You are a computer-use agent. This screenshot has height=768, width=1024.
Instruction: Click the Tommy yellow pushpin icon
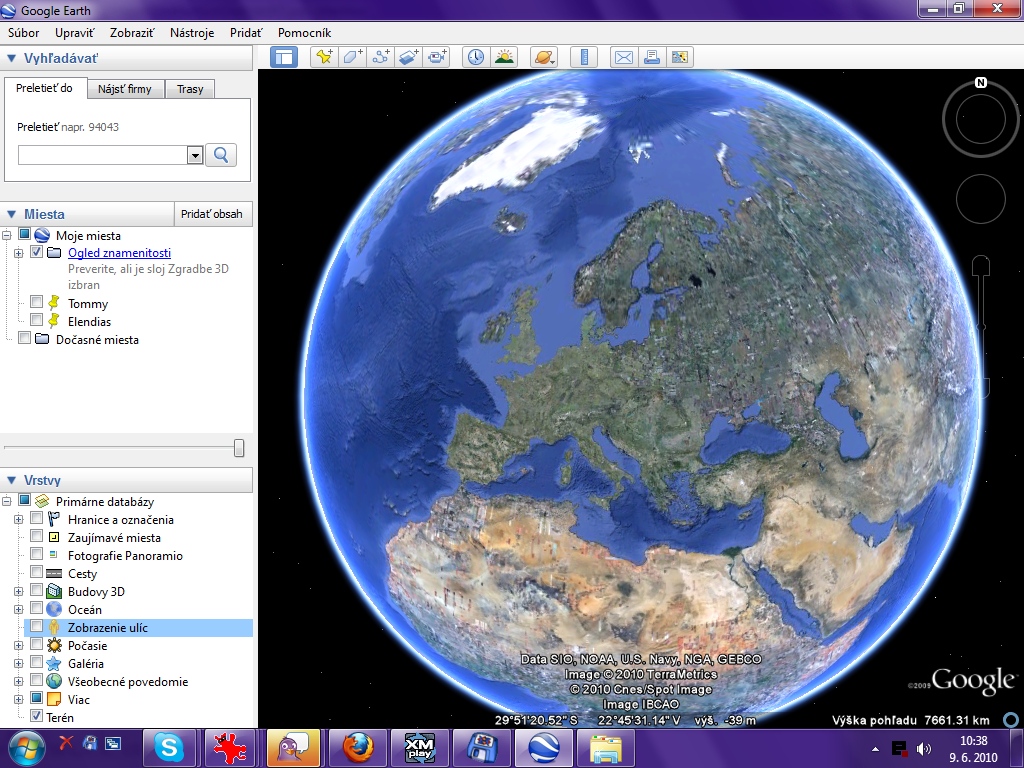(54, 303)
